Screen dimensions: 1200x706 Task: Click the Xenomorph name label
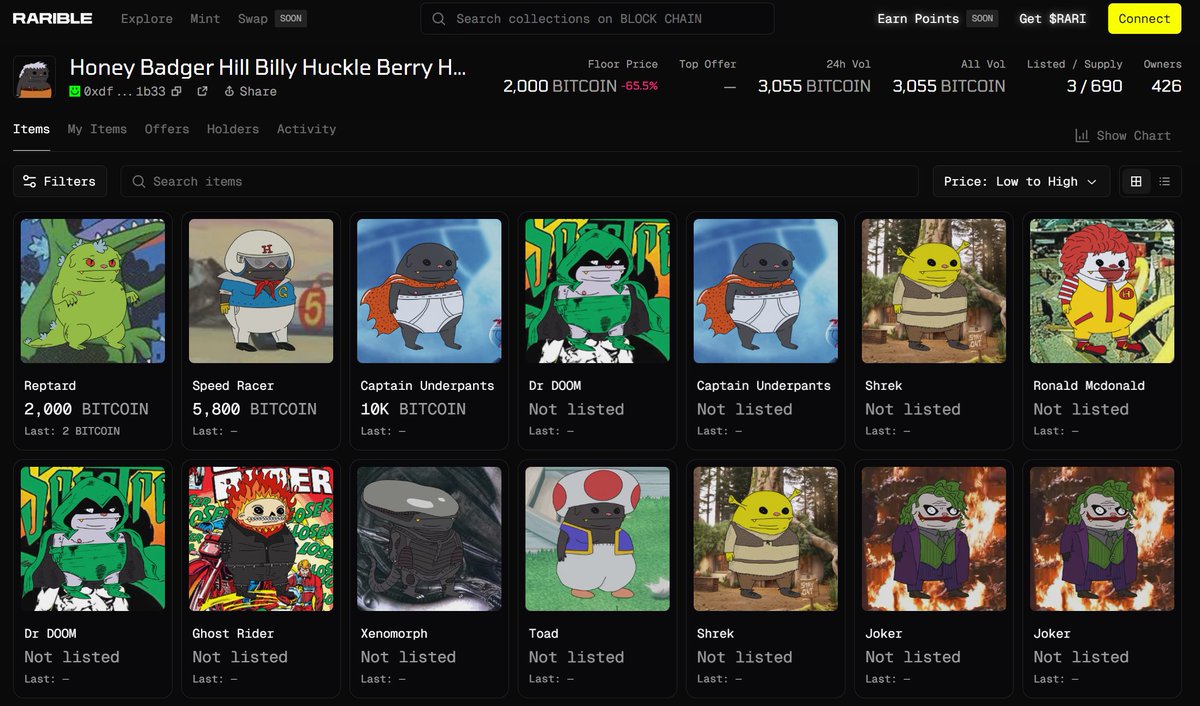(x=394, y=633)
